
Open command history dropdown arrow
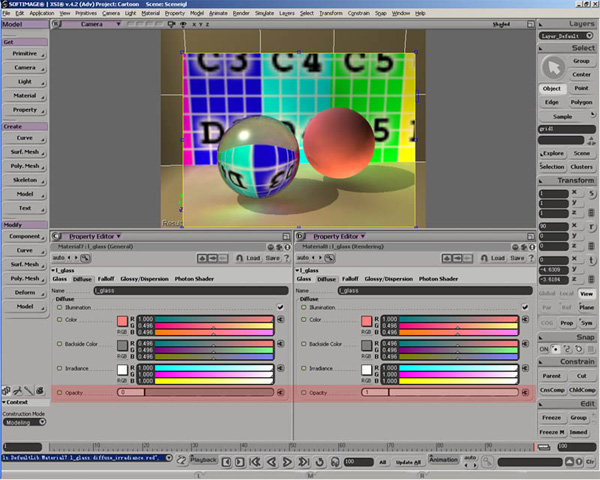click(169, 458)
